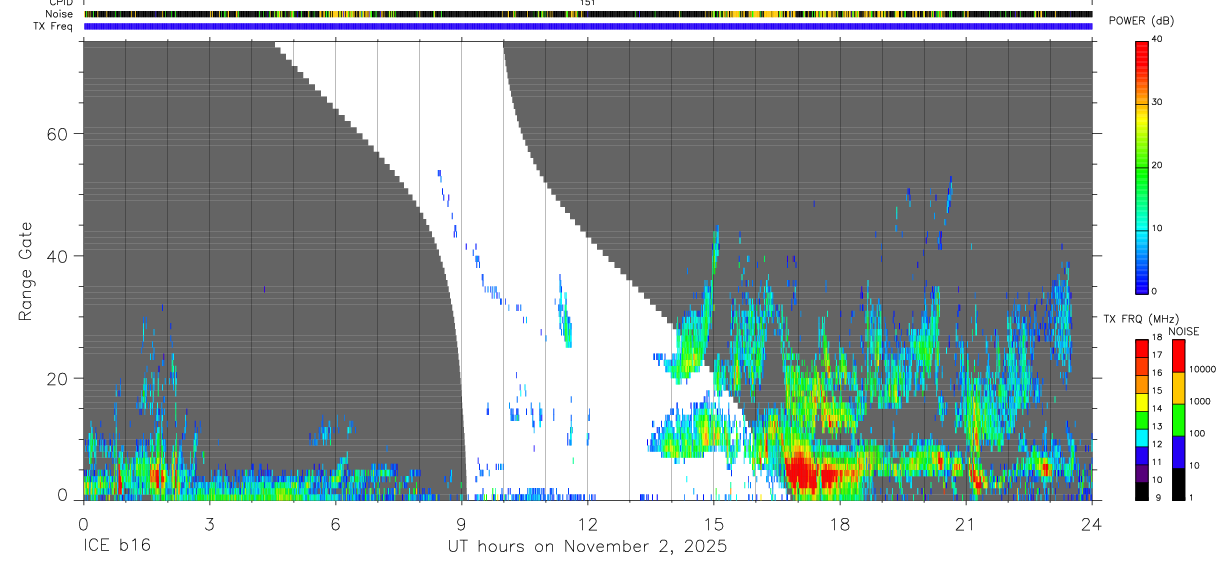The height and width of the screenshot is (567, 1228).
Task: Click the "Range Gate" axis title
Action: 27,272
